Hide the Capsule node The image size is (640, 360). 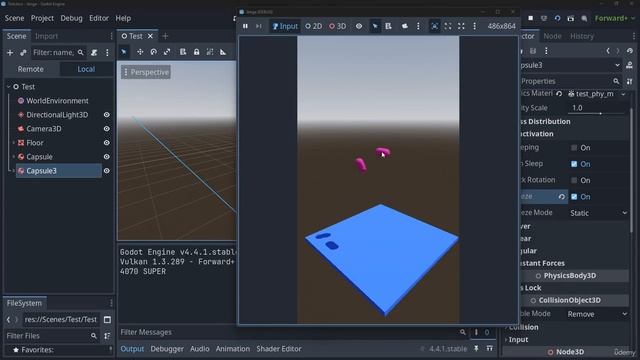point(107,157)
